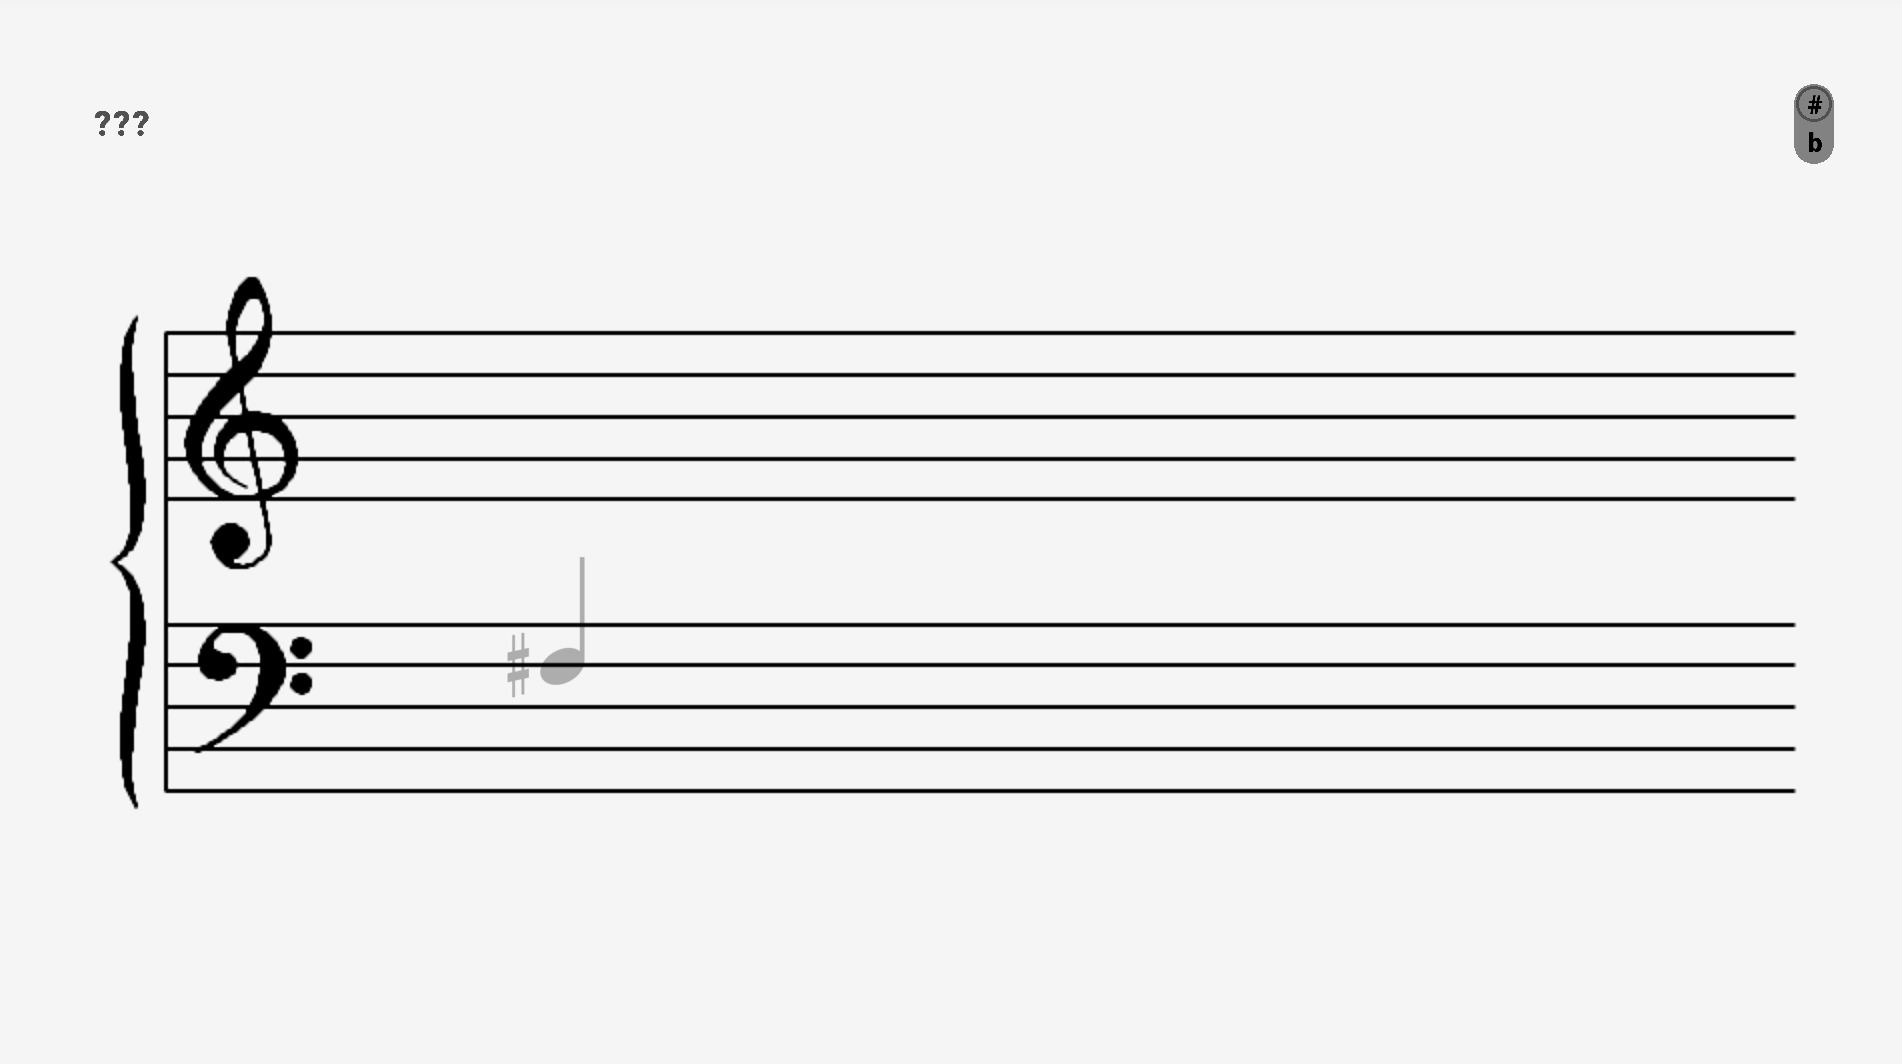1902x1064 pixels.
Task: Click the "???" note name label
Action: 121,124
